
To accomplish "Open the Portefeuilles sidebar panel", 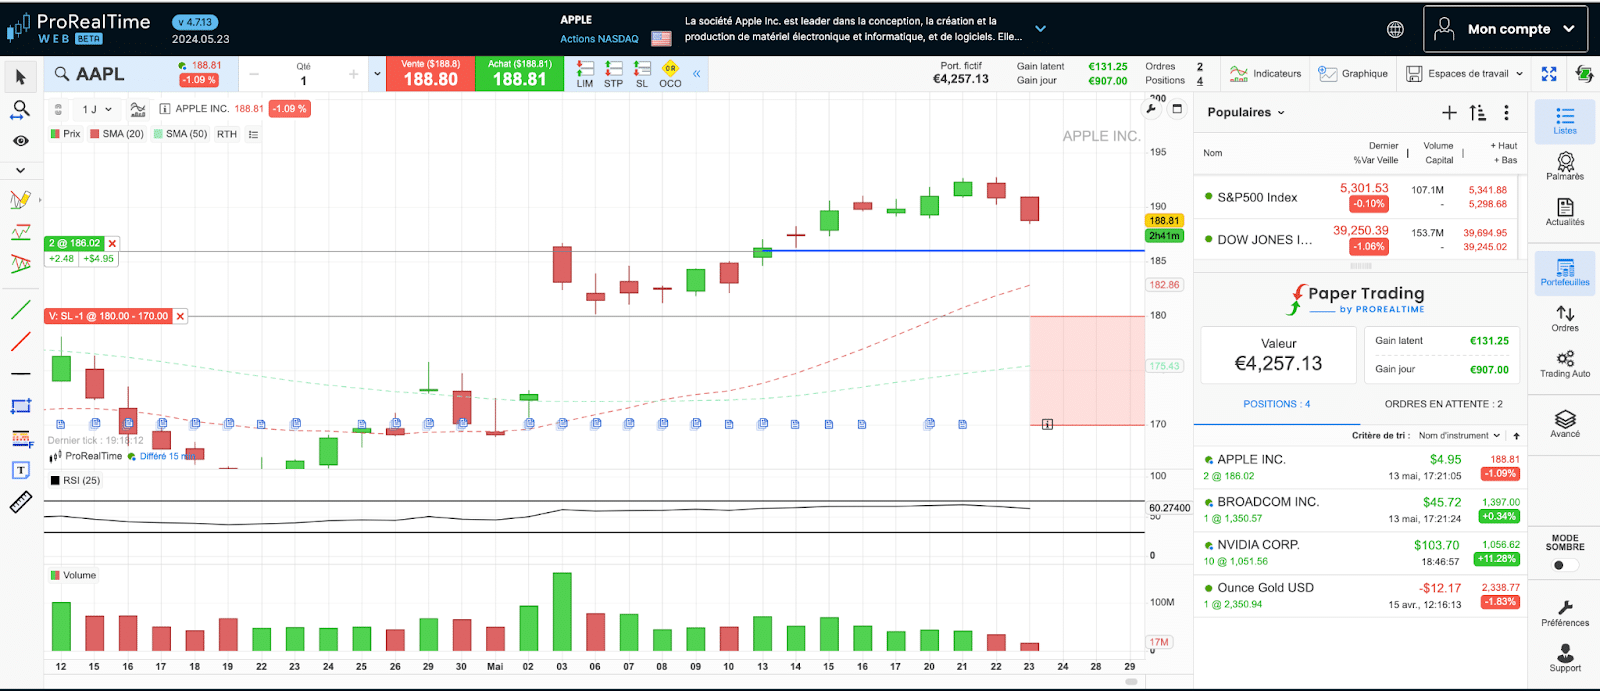I will 1565,272.
